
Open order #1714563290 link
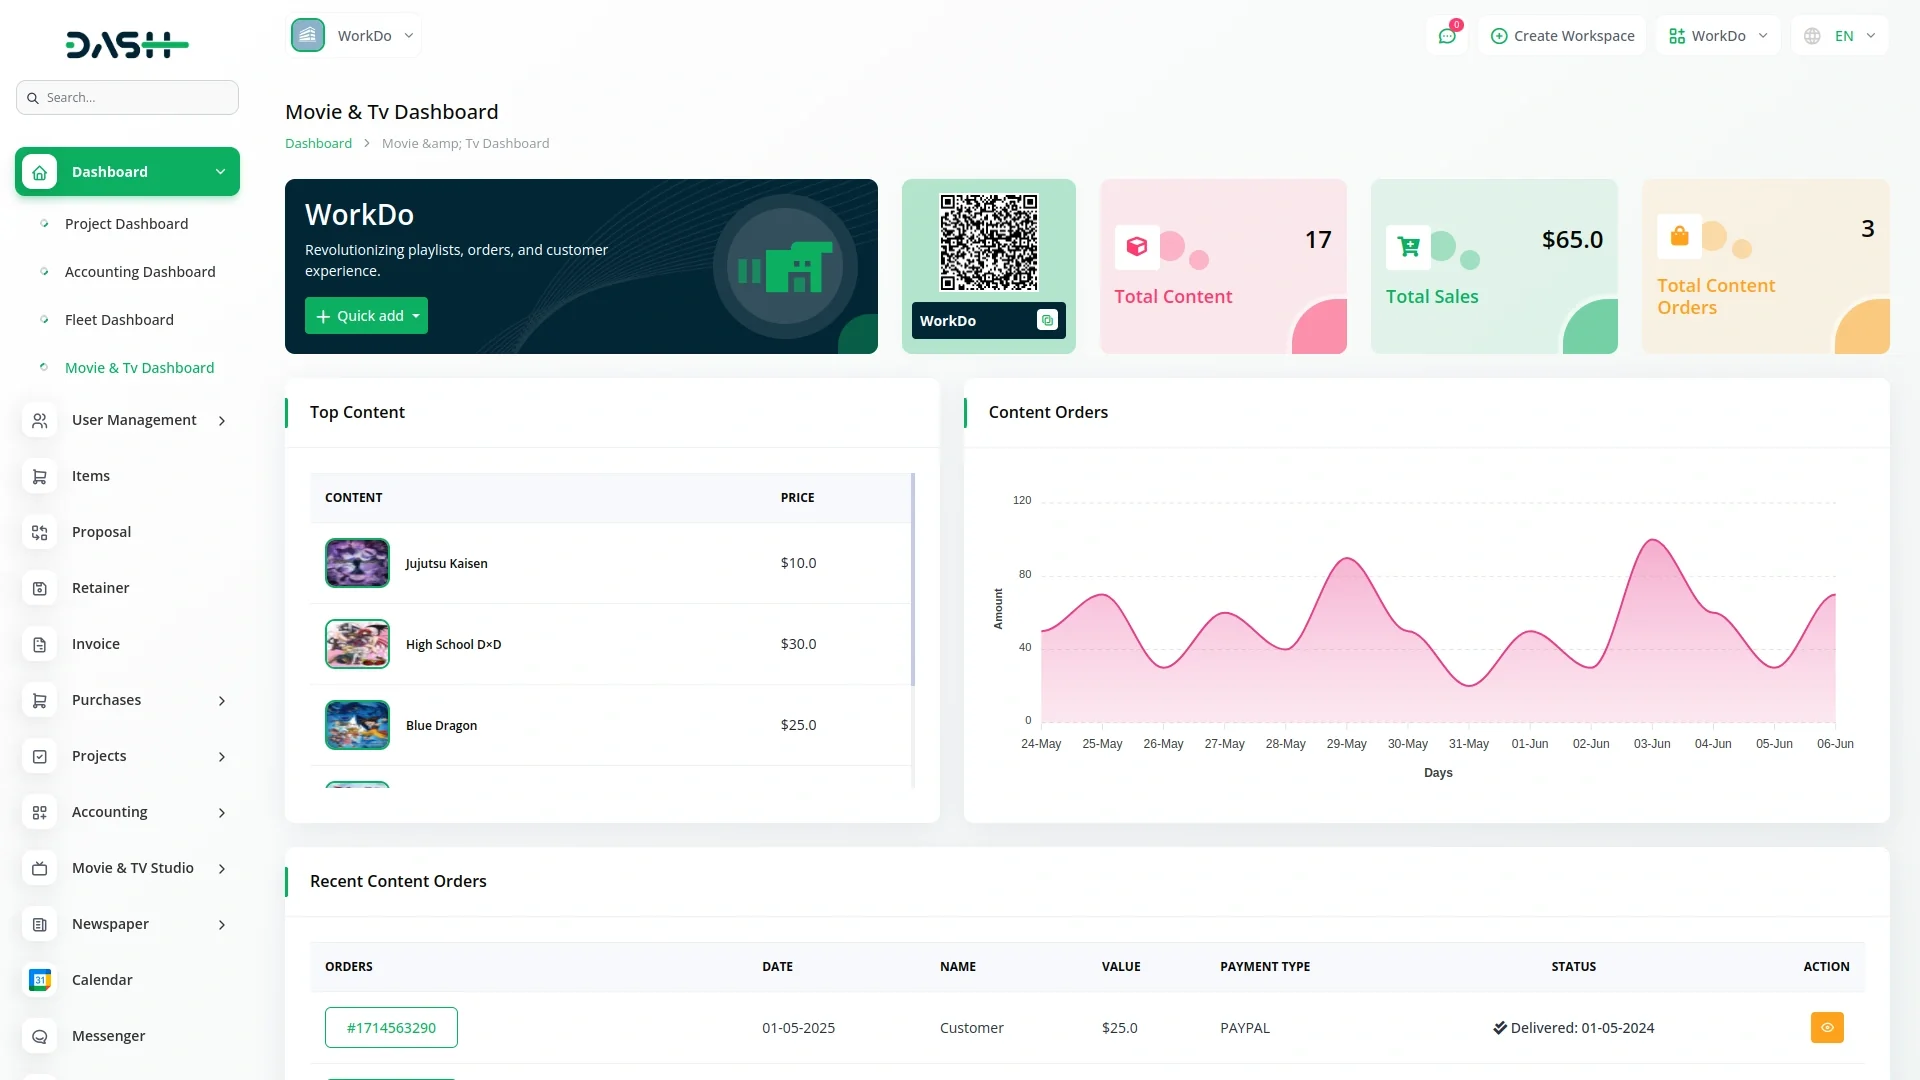(391, 1027)
